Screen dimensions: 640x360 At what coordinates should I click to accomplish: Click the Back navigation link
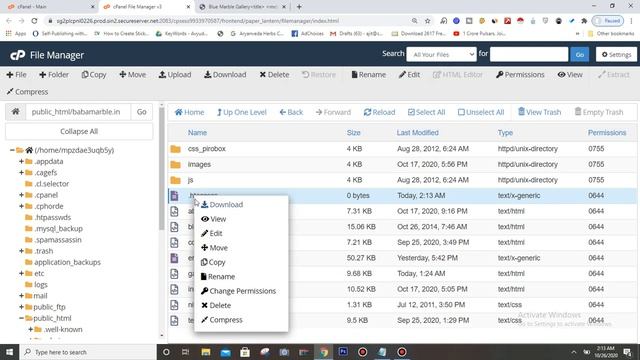(x=291, y=112)
